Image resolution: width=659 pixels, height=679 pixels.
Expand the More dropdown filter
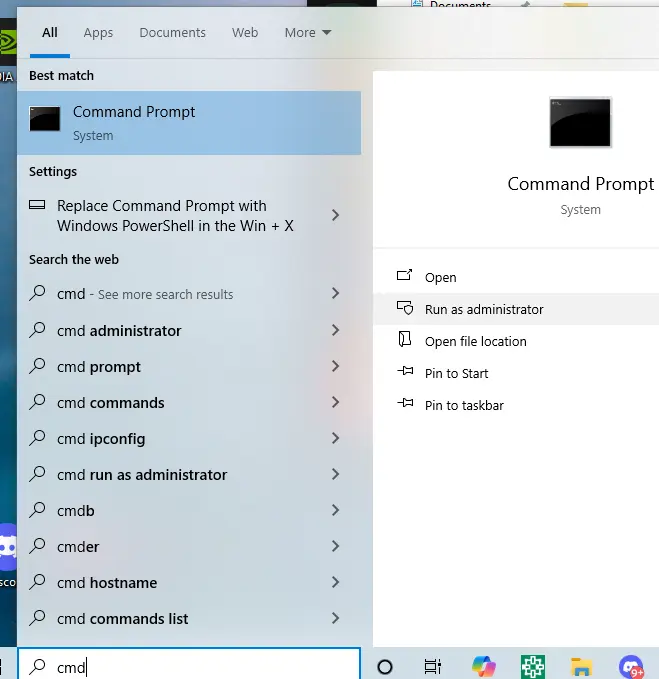pyautogui.click(x=308, y=33)
